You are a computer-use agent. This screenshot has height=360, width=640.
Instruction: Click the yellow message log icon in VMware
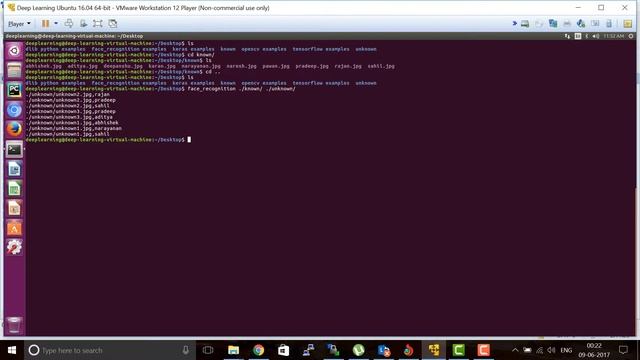(x=628, y=24)
